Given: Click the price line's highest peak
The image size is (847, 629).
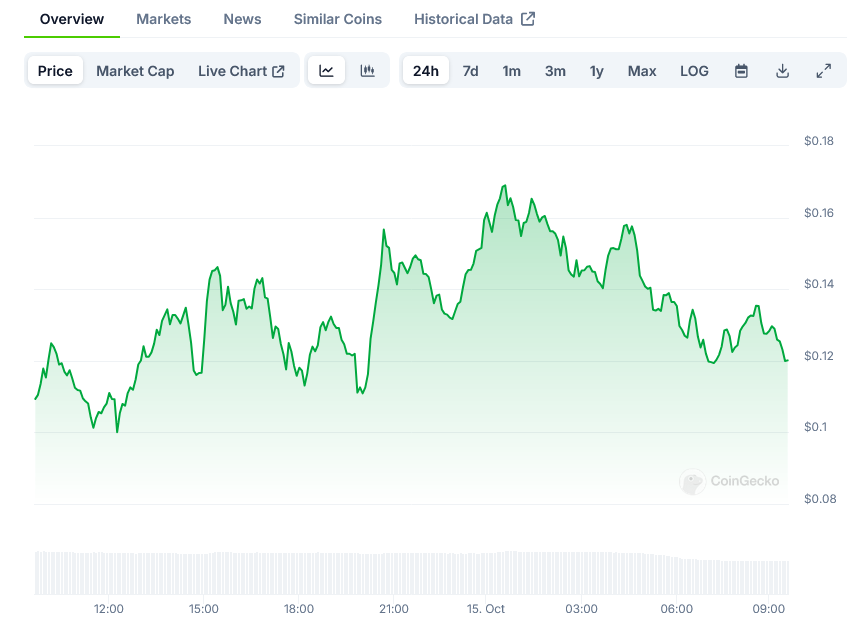Looking at the screenshot, I should (x=505, y=185).
